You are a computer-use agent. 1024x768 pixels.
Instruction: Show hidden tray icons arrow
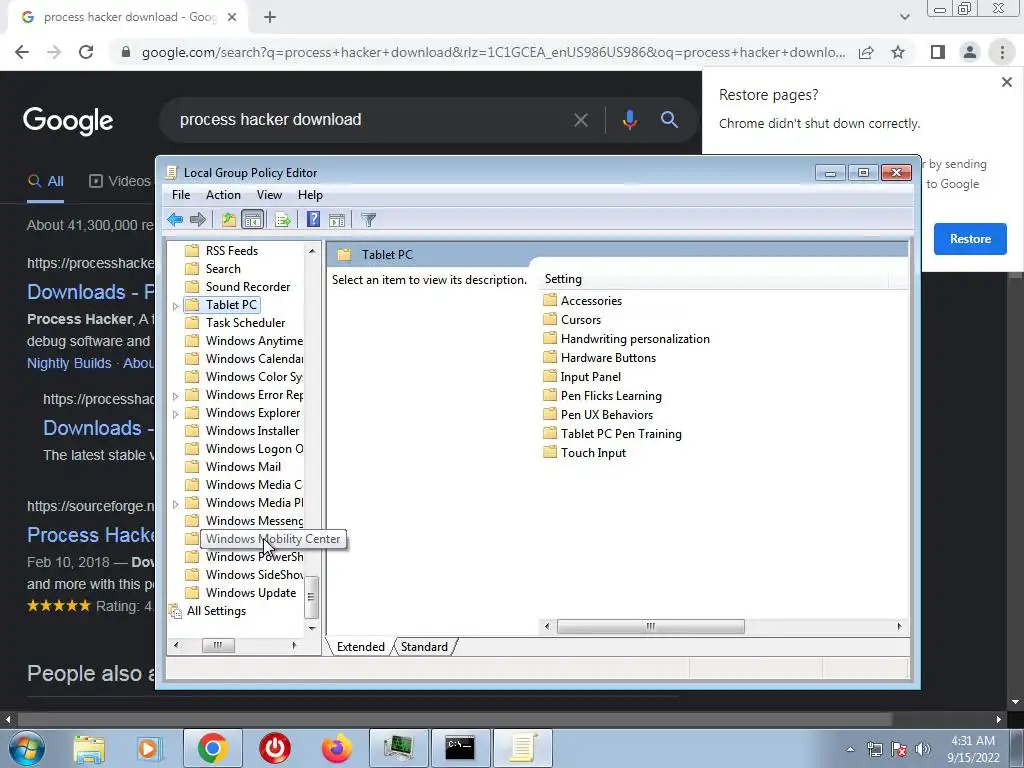click(x=850, y=749)
